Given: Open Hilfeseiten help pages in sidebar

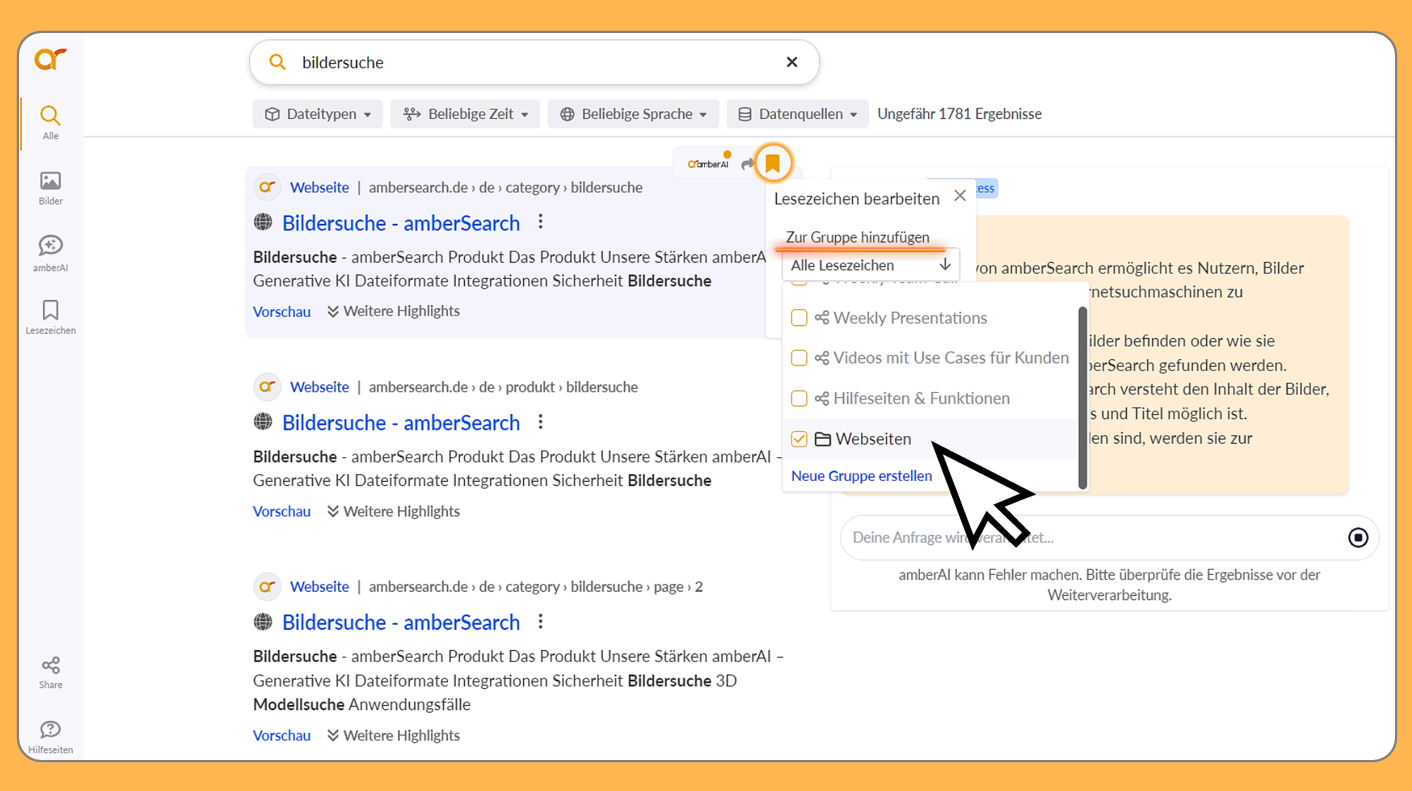Looking at the screenshot, I should click(50, 736).
